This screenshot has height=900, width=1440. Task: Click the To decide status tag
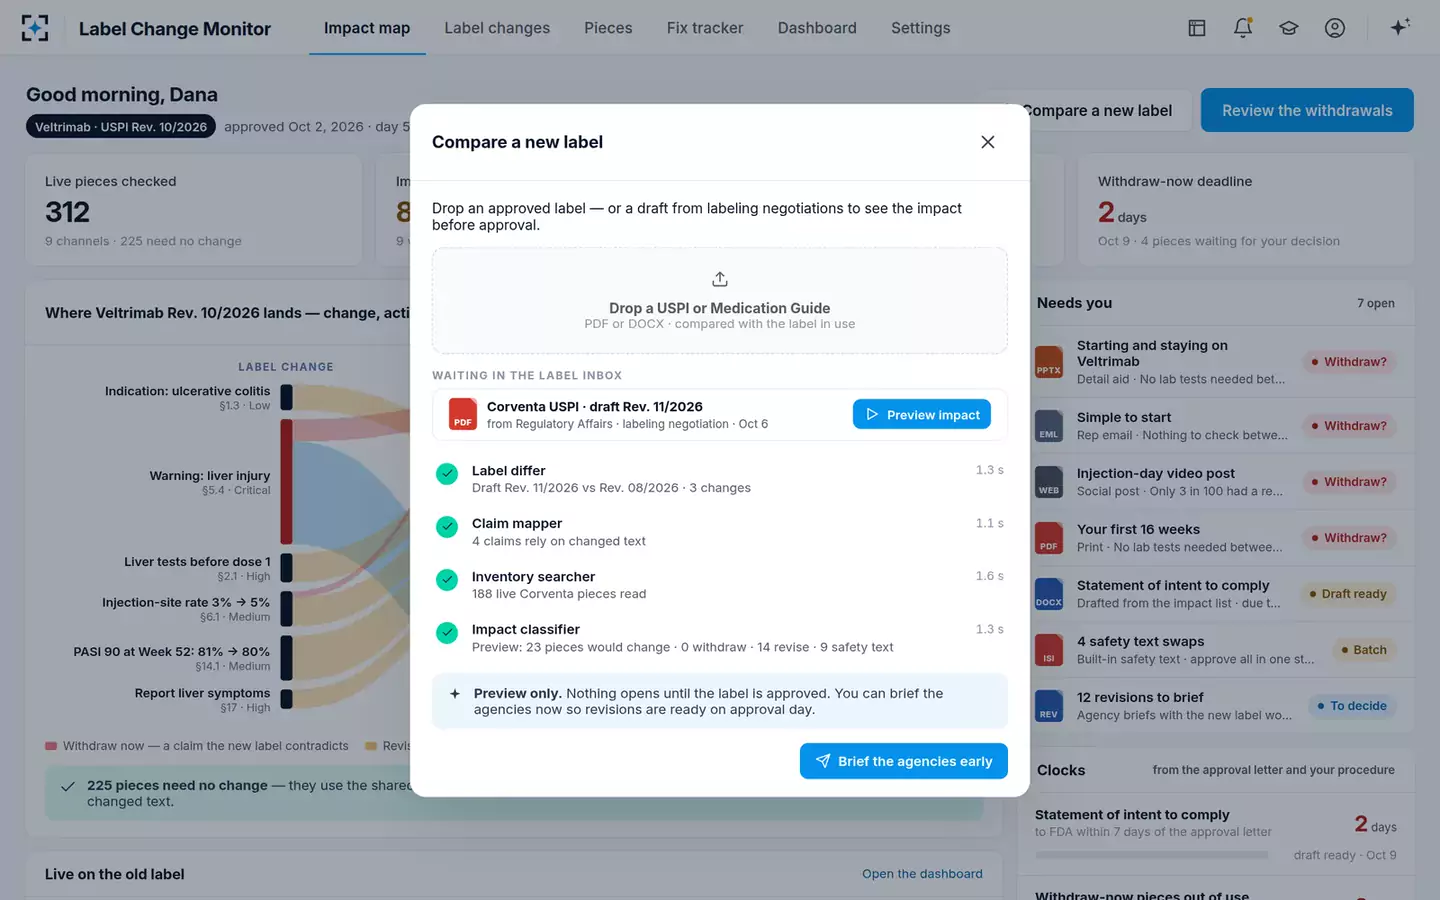point(1352,706)
